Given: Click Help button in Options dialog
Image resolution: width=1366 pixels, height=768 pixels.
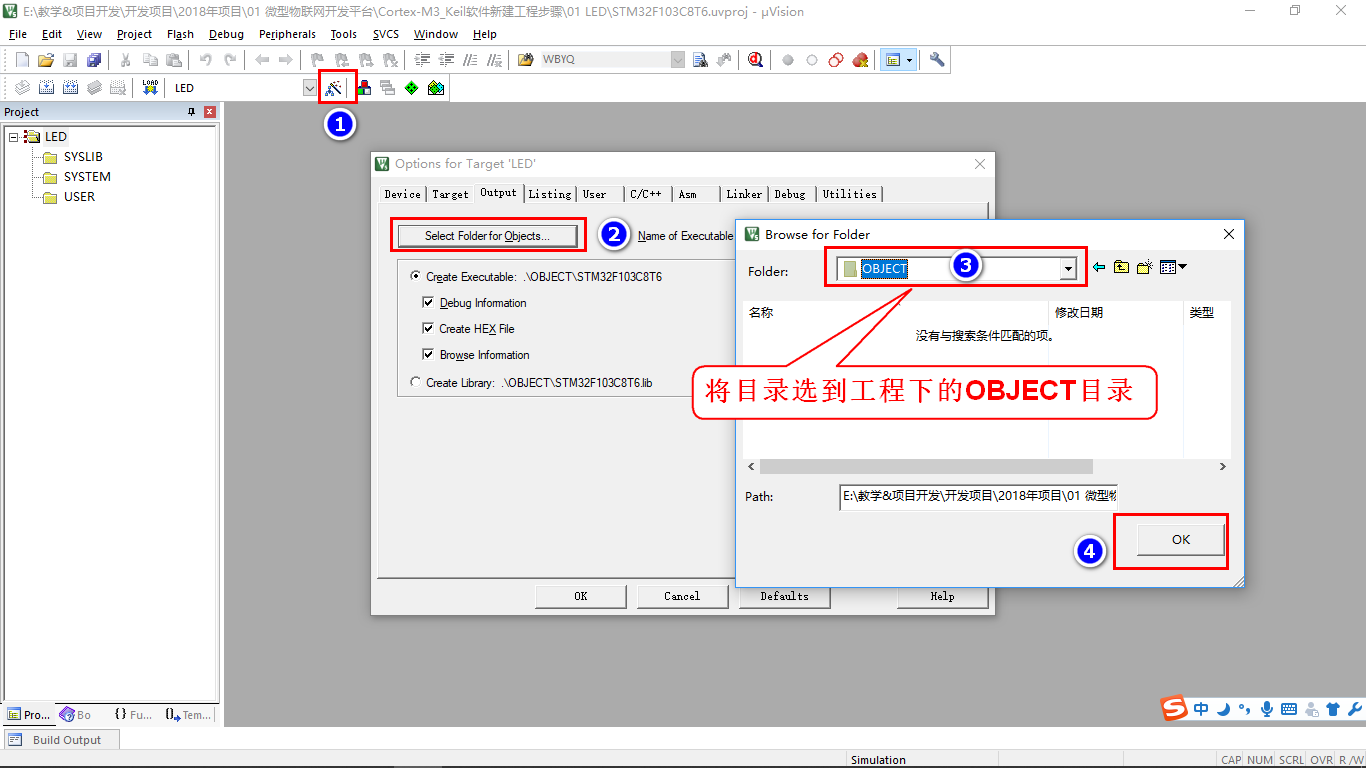Looking at the screenshot, I should 942,596.
